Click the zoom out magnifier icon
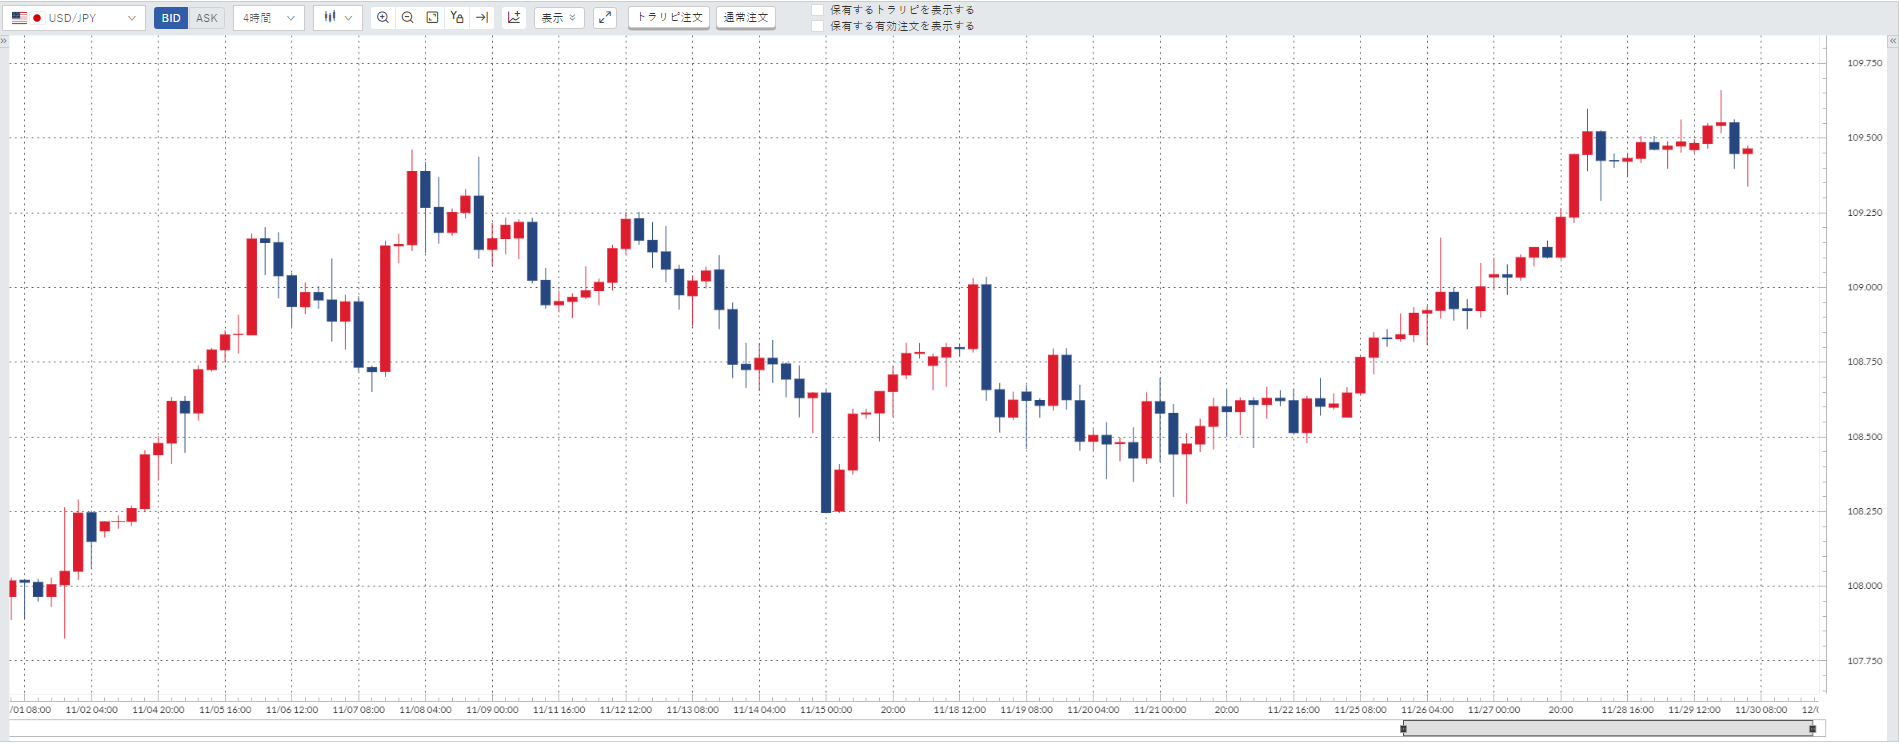The image size is (1899, 746). click(x=408, y=18)
